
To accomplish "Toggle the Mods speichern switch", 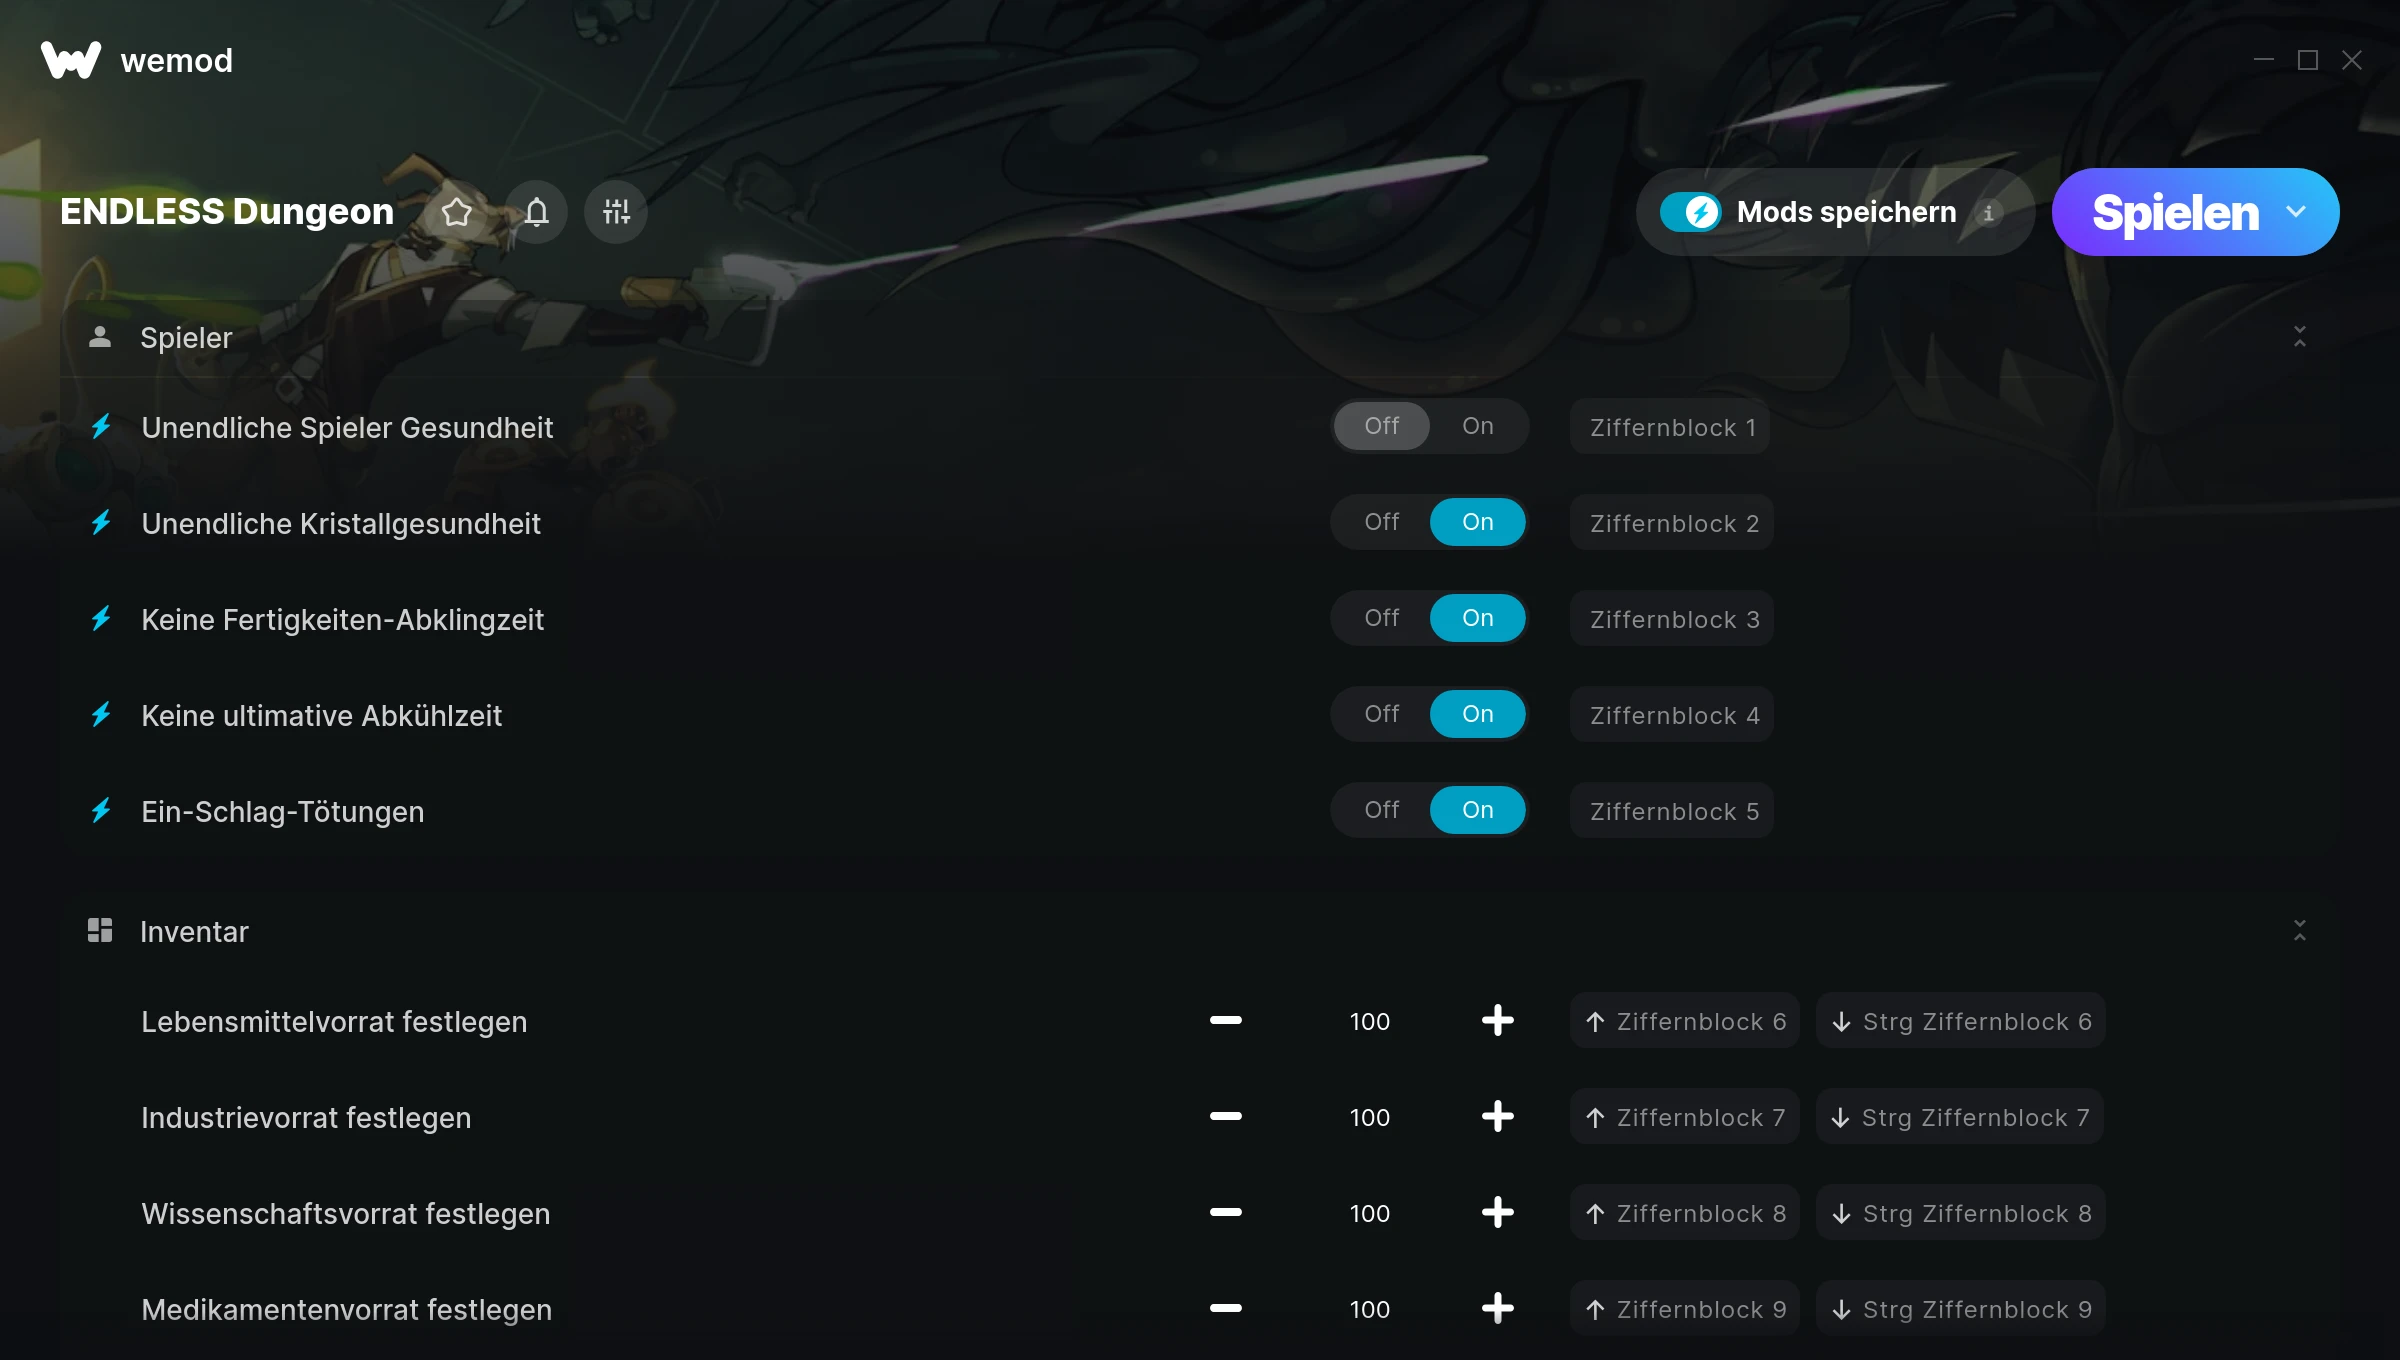I will (1691, 212).
